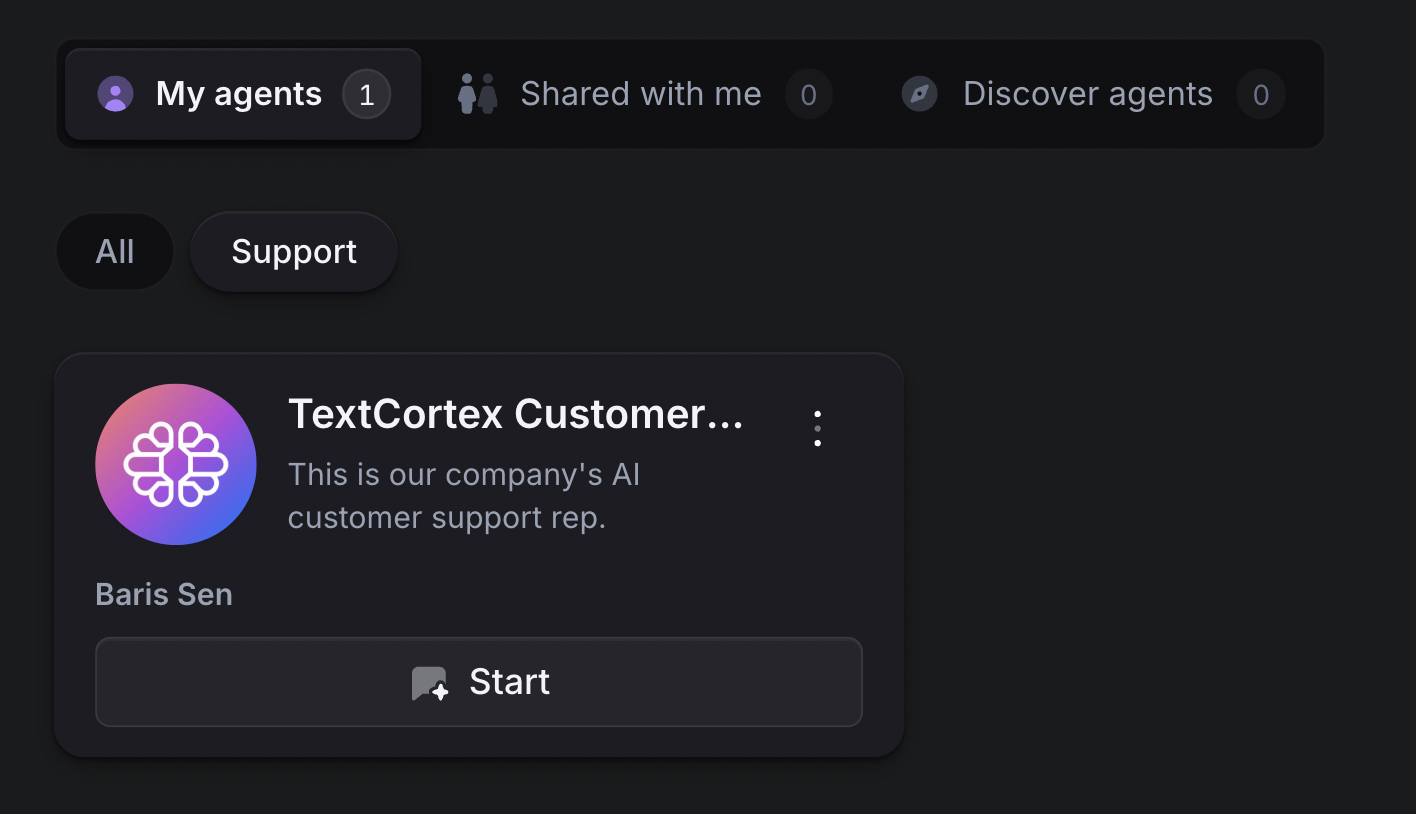Select the All filter chip
This screenshot has width=1416, height=814.
(x=115, y=252)
